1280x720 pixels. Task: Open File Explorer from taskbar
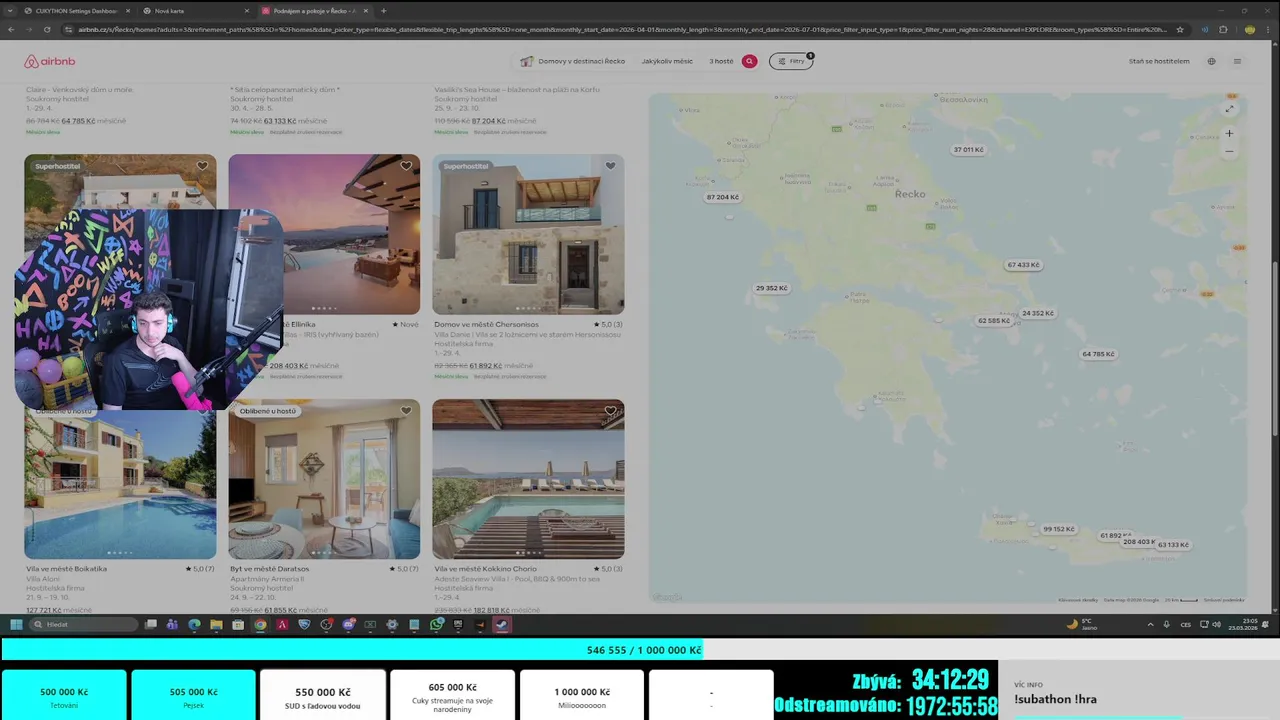click(x=216, y=624)
